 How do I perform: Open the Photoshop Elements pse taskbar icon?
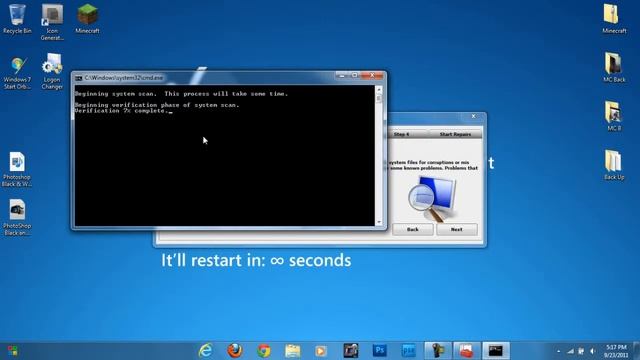coord(409,351)
